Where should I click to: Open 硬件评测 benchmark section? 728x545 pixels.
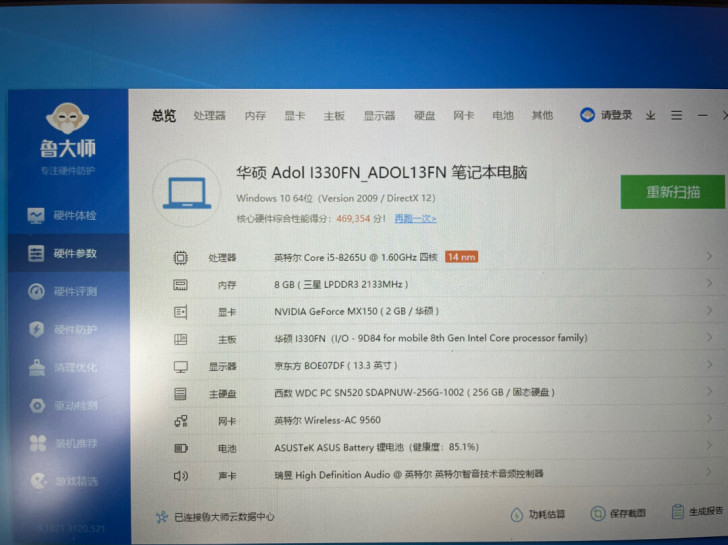coord(62,292)
